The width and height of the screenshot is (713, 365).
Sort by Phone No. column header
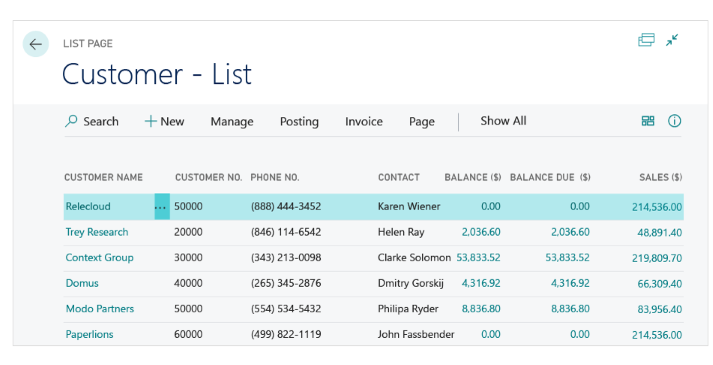click(275, 177)
